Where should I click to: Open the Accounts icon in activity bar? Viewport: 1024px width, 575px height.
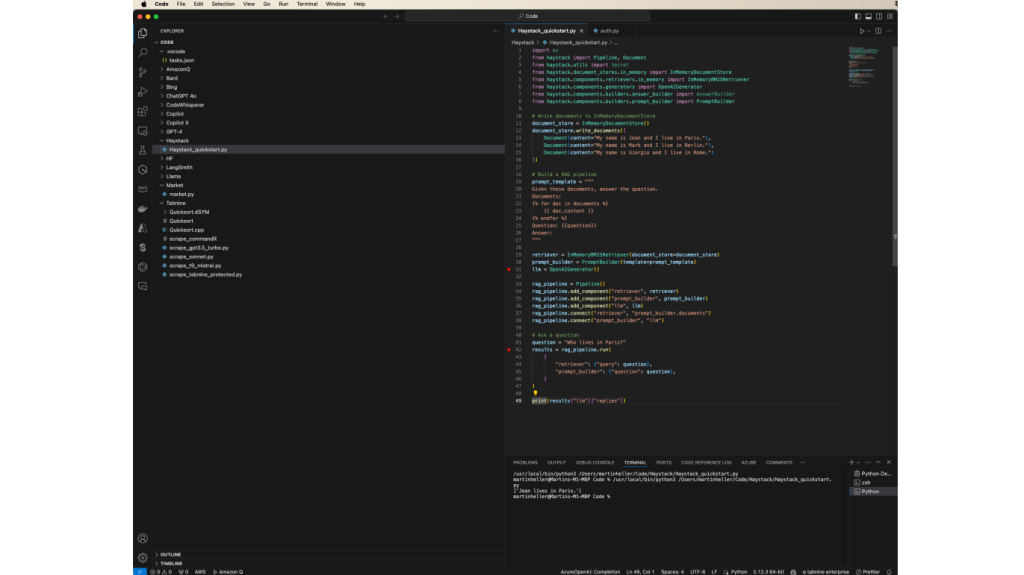[x=143, y=538]
